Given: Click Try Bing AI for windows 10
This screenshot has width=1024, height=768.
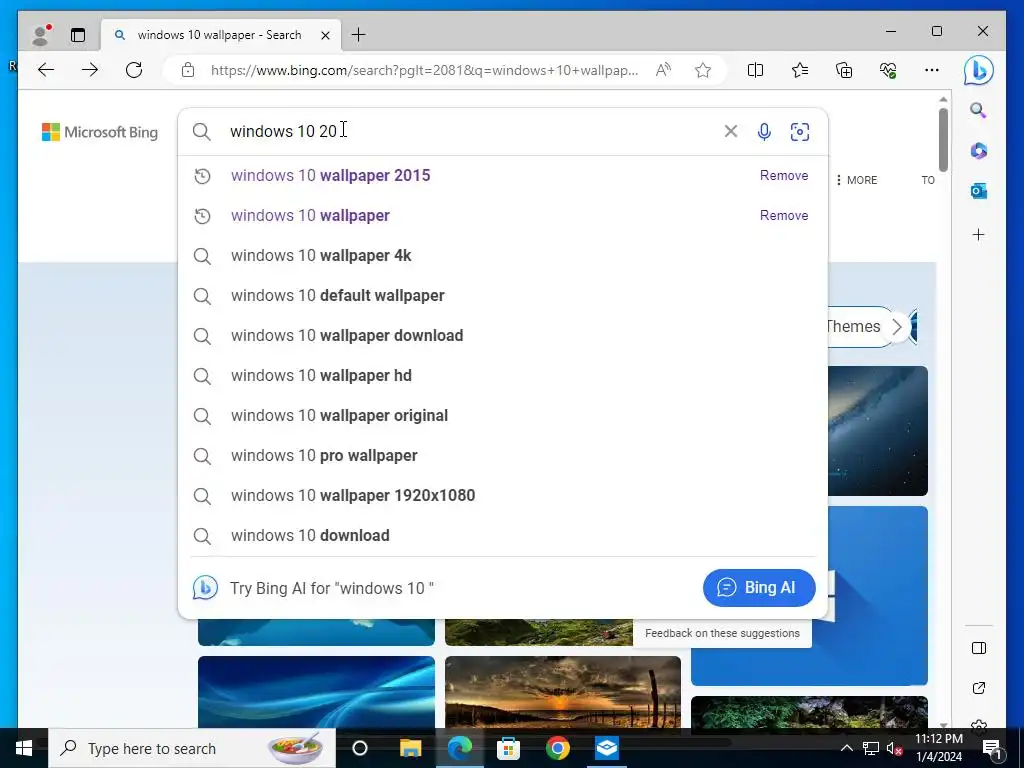Looking at the screenshot, I should [332, 588].
